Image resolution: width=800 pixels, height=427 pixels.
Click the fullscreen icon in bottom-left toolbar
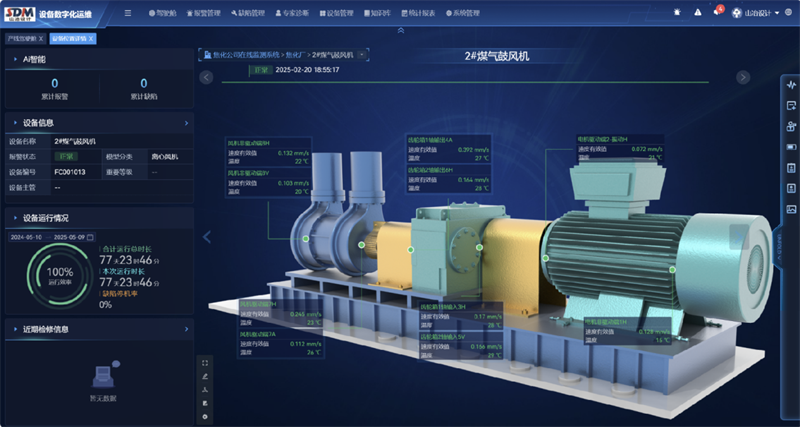[x=205, y=363]
